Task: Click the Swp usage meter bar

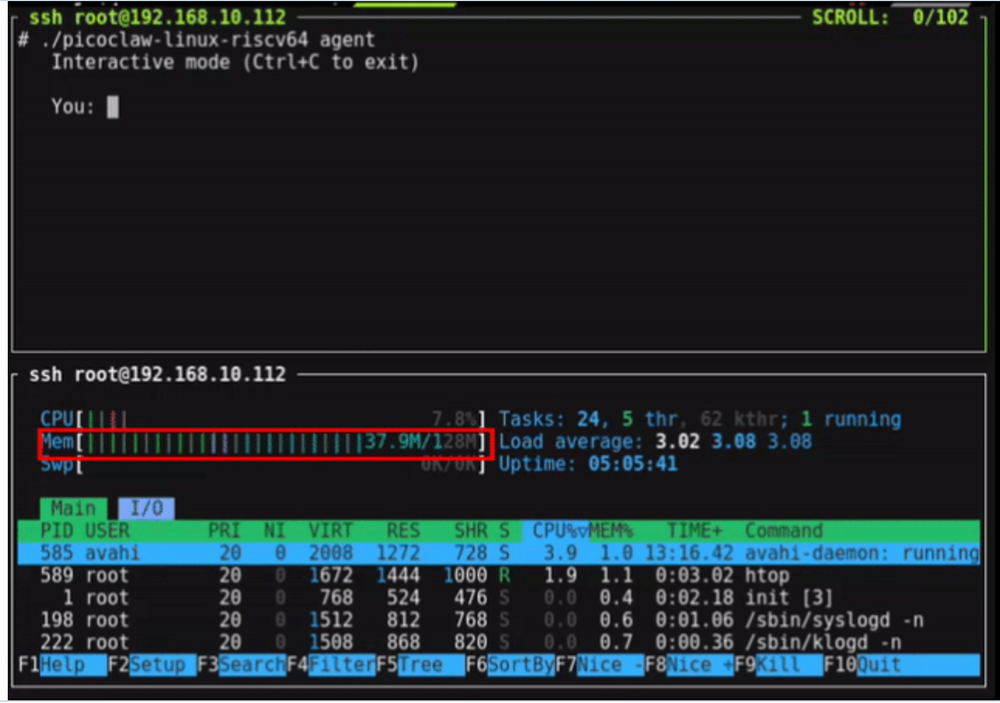Action: click(263, 464)
